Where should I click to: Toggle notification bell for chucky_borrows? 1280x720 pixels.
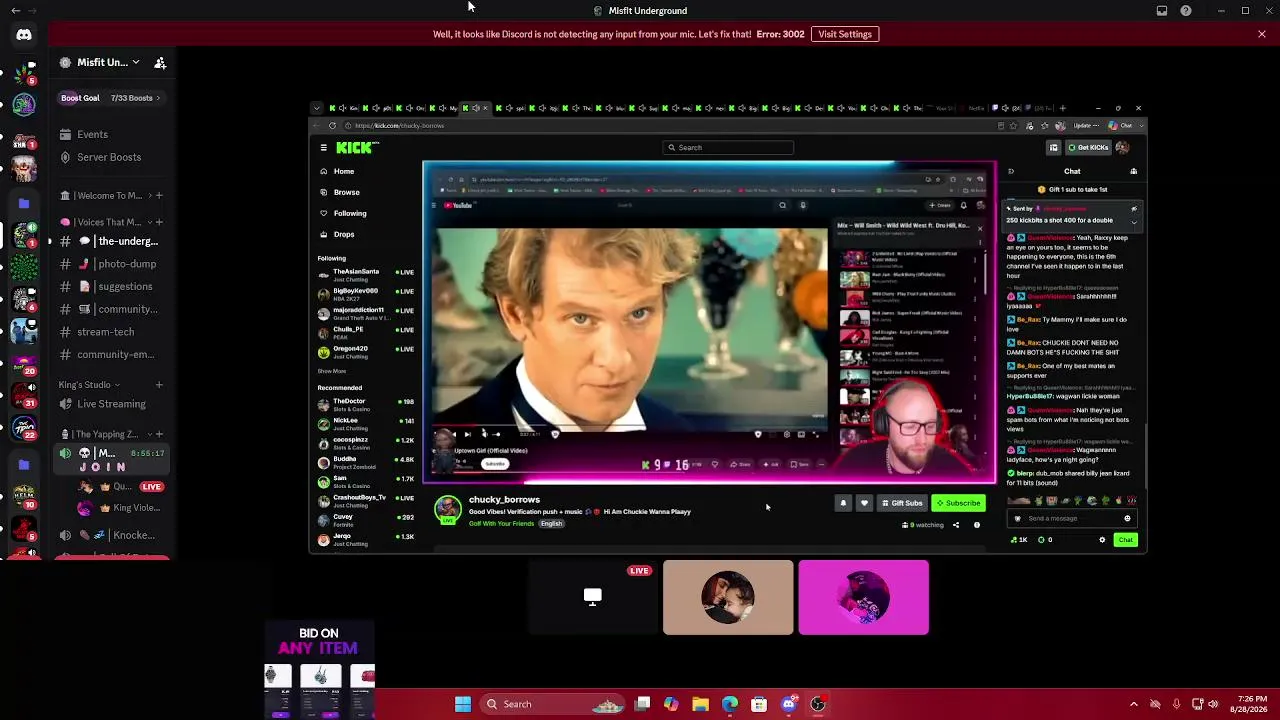(x=843, y=503)
